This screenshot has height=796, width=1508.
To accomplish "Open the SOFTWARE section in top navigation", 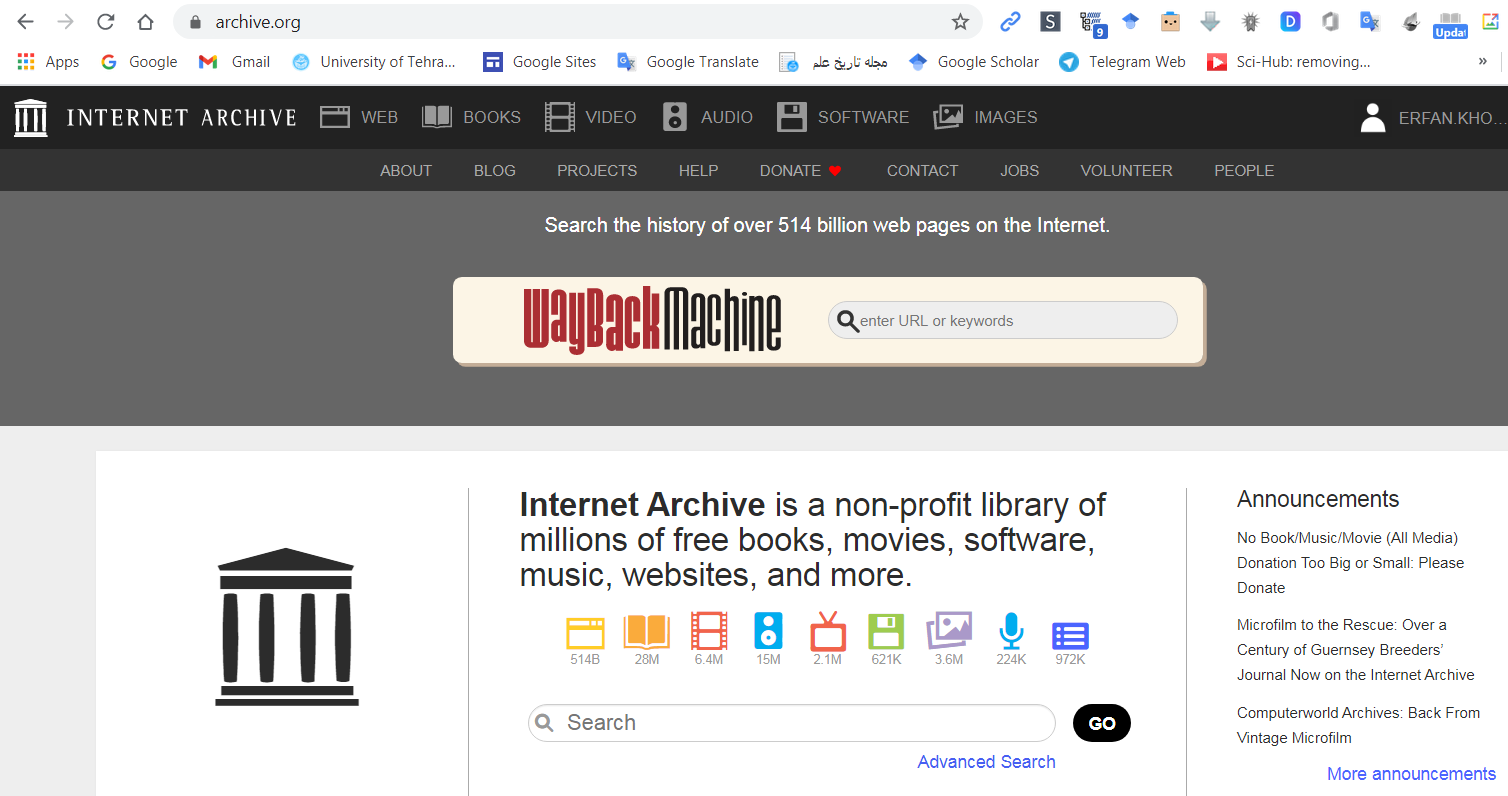I will [843, 117].
